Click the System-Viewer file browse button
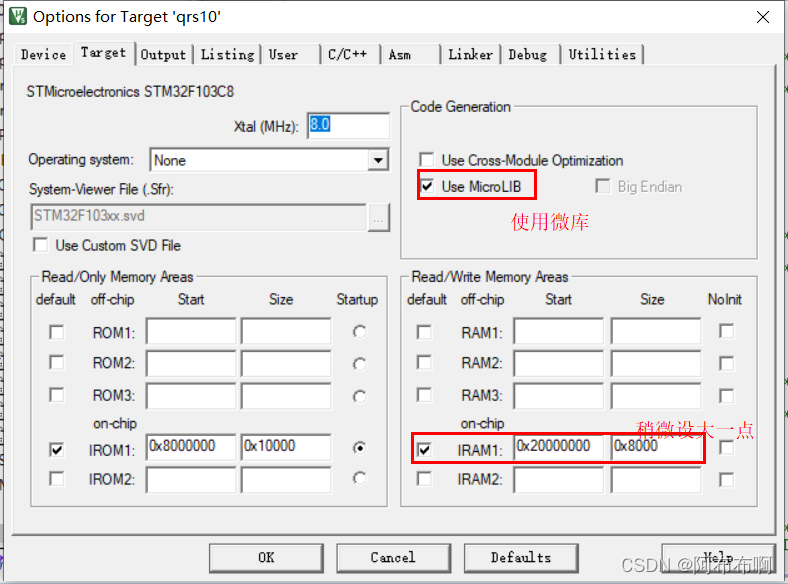788x584 pixels. (x=378, y=218)
